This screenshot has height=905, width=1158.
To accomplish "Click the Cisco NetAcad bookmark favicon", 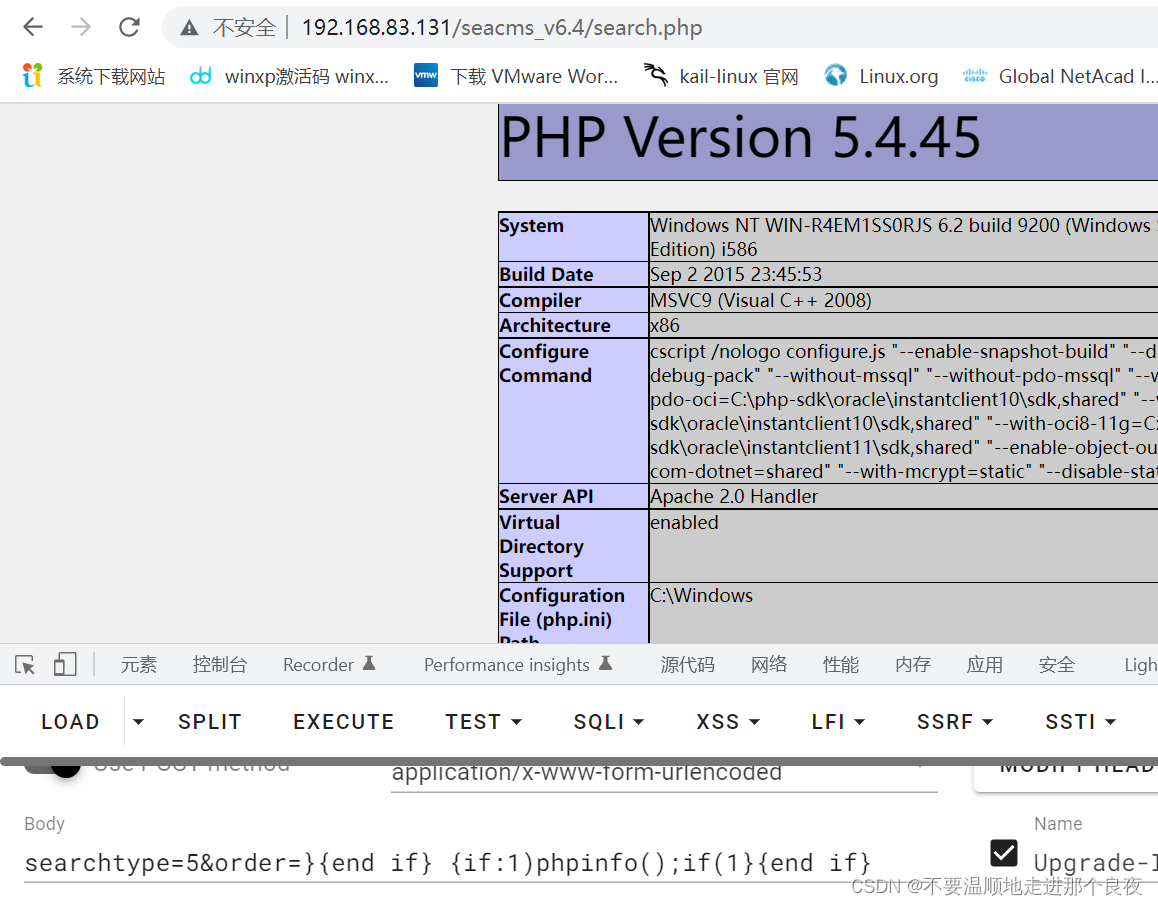I will click(x=974, y=75).
